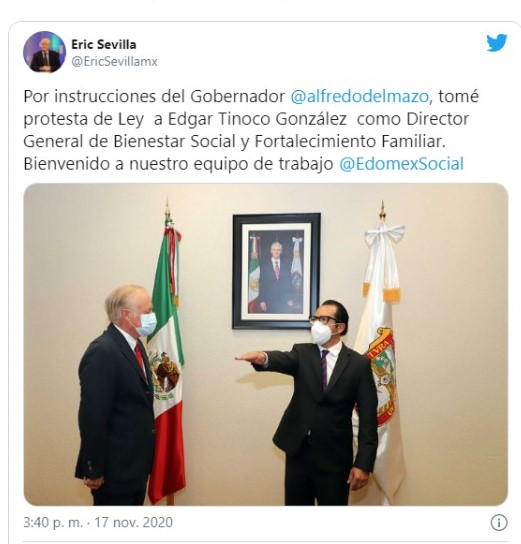Click the white state flag in photo
The height and width of the screenshot is (544, 521).
point(380,354)
